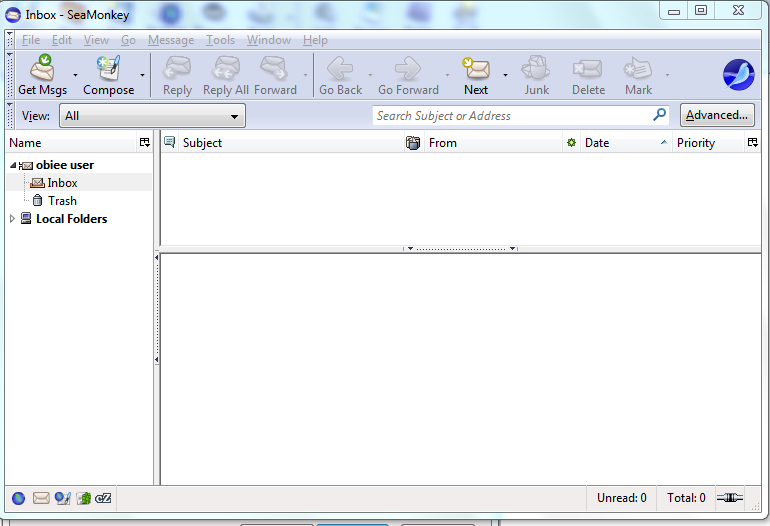Click the message pane splitter grippy
This screenshot has height=526, width=770.
(x=460, y=249)
